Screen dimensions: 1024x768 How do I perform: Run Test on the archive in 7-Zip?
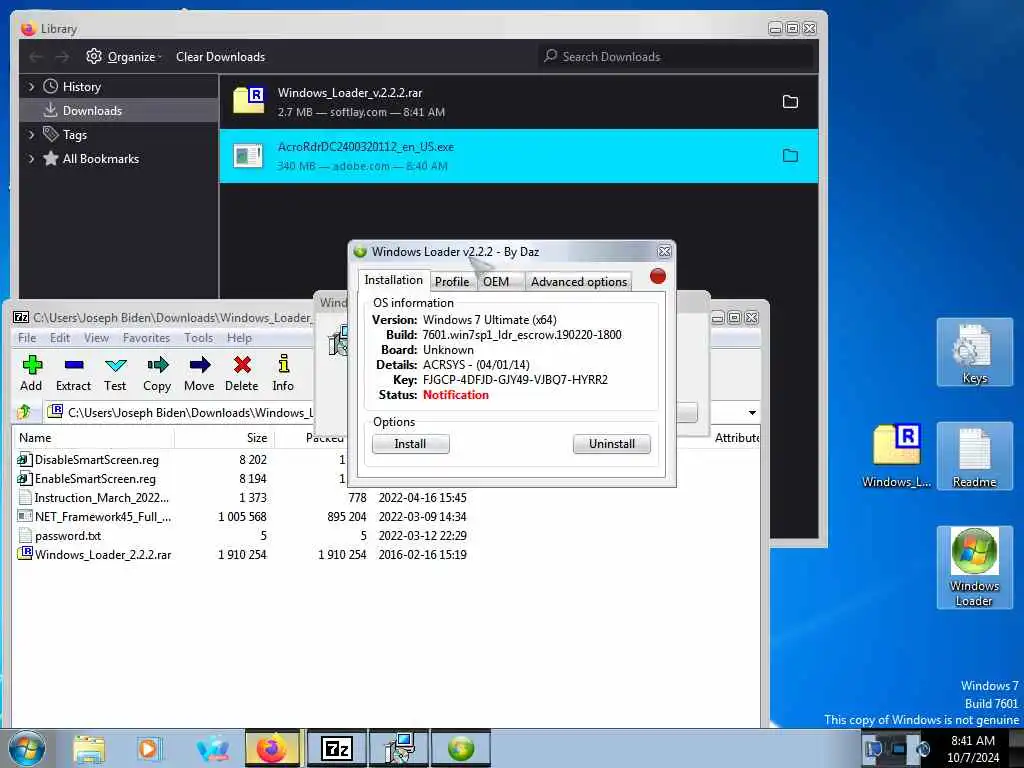[x=115, y=373]
